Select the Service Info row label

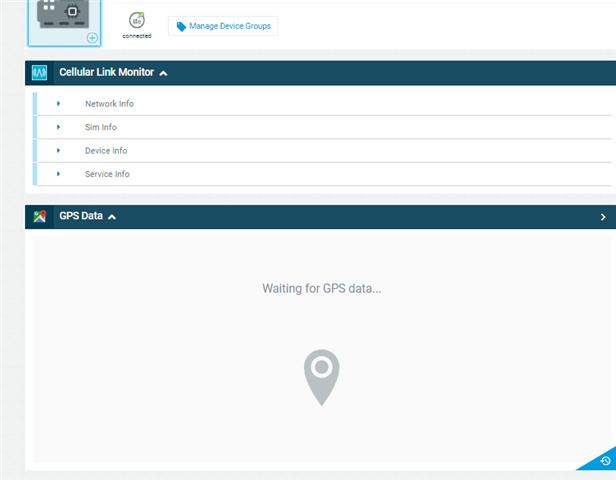tap(107, 174)
